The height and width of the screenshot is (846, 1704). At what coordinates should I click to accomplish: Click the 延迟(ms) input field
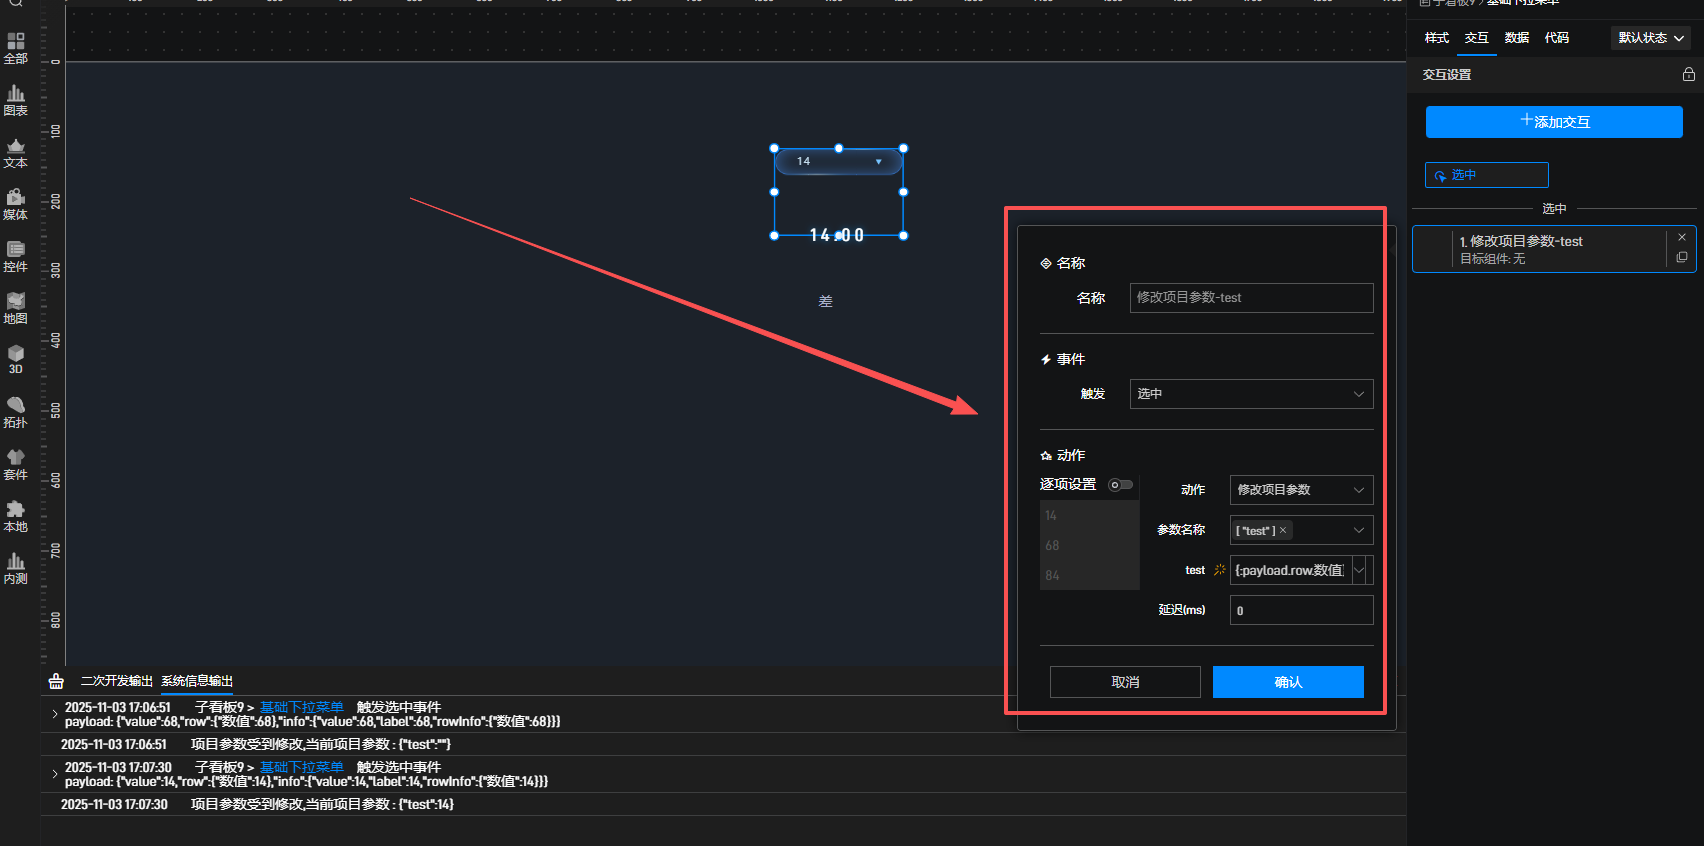(1300, 610)
